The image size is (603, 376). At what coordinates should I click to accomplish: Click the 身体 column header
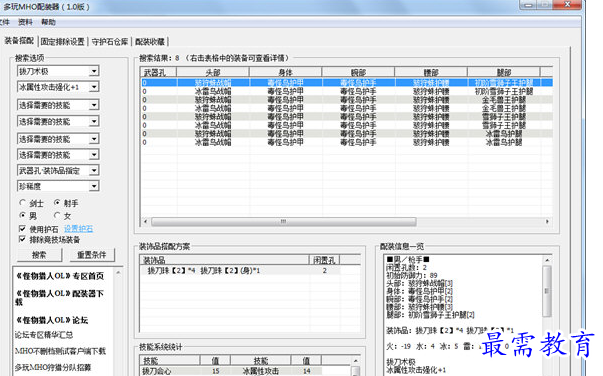click(x=285, y=72)
